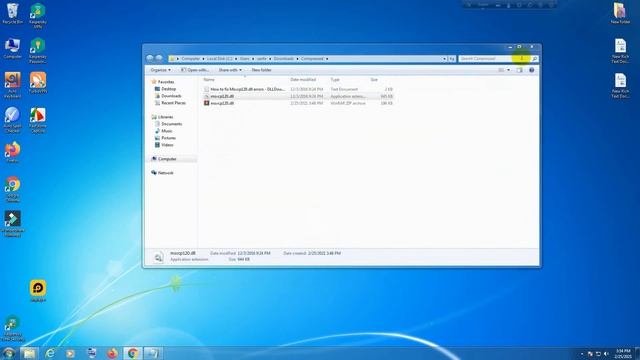The height and width of the screenshot is (360, 640).
Task: Click the Users breadcrumb segment
Action: tap(244, 59)
